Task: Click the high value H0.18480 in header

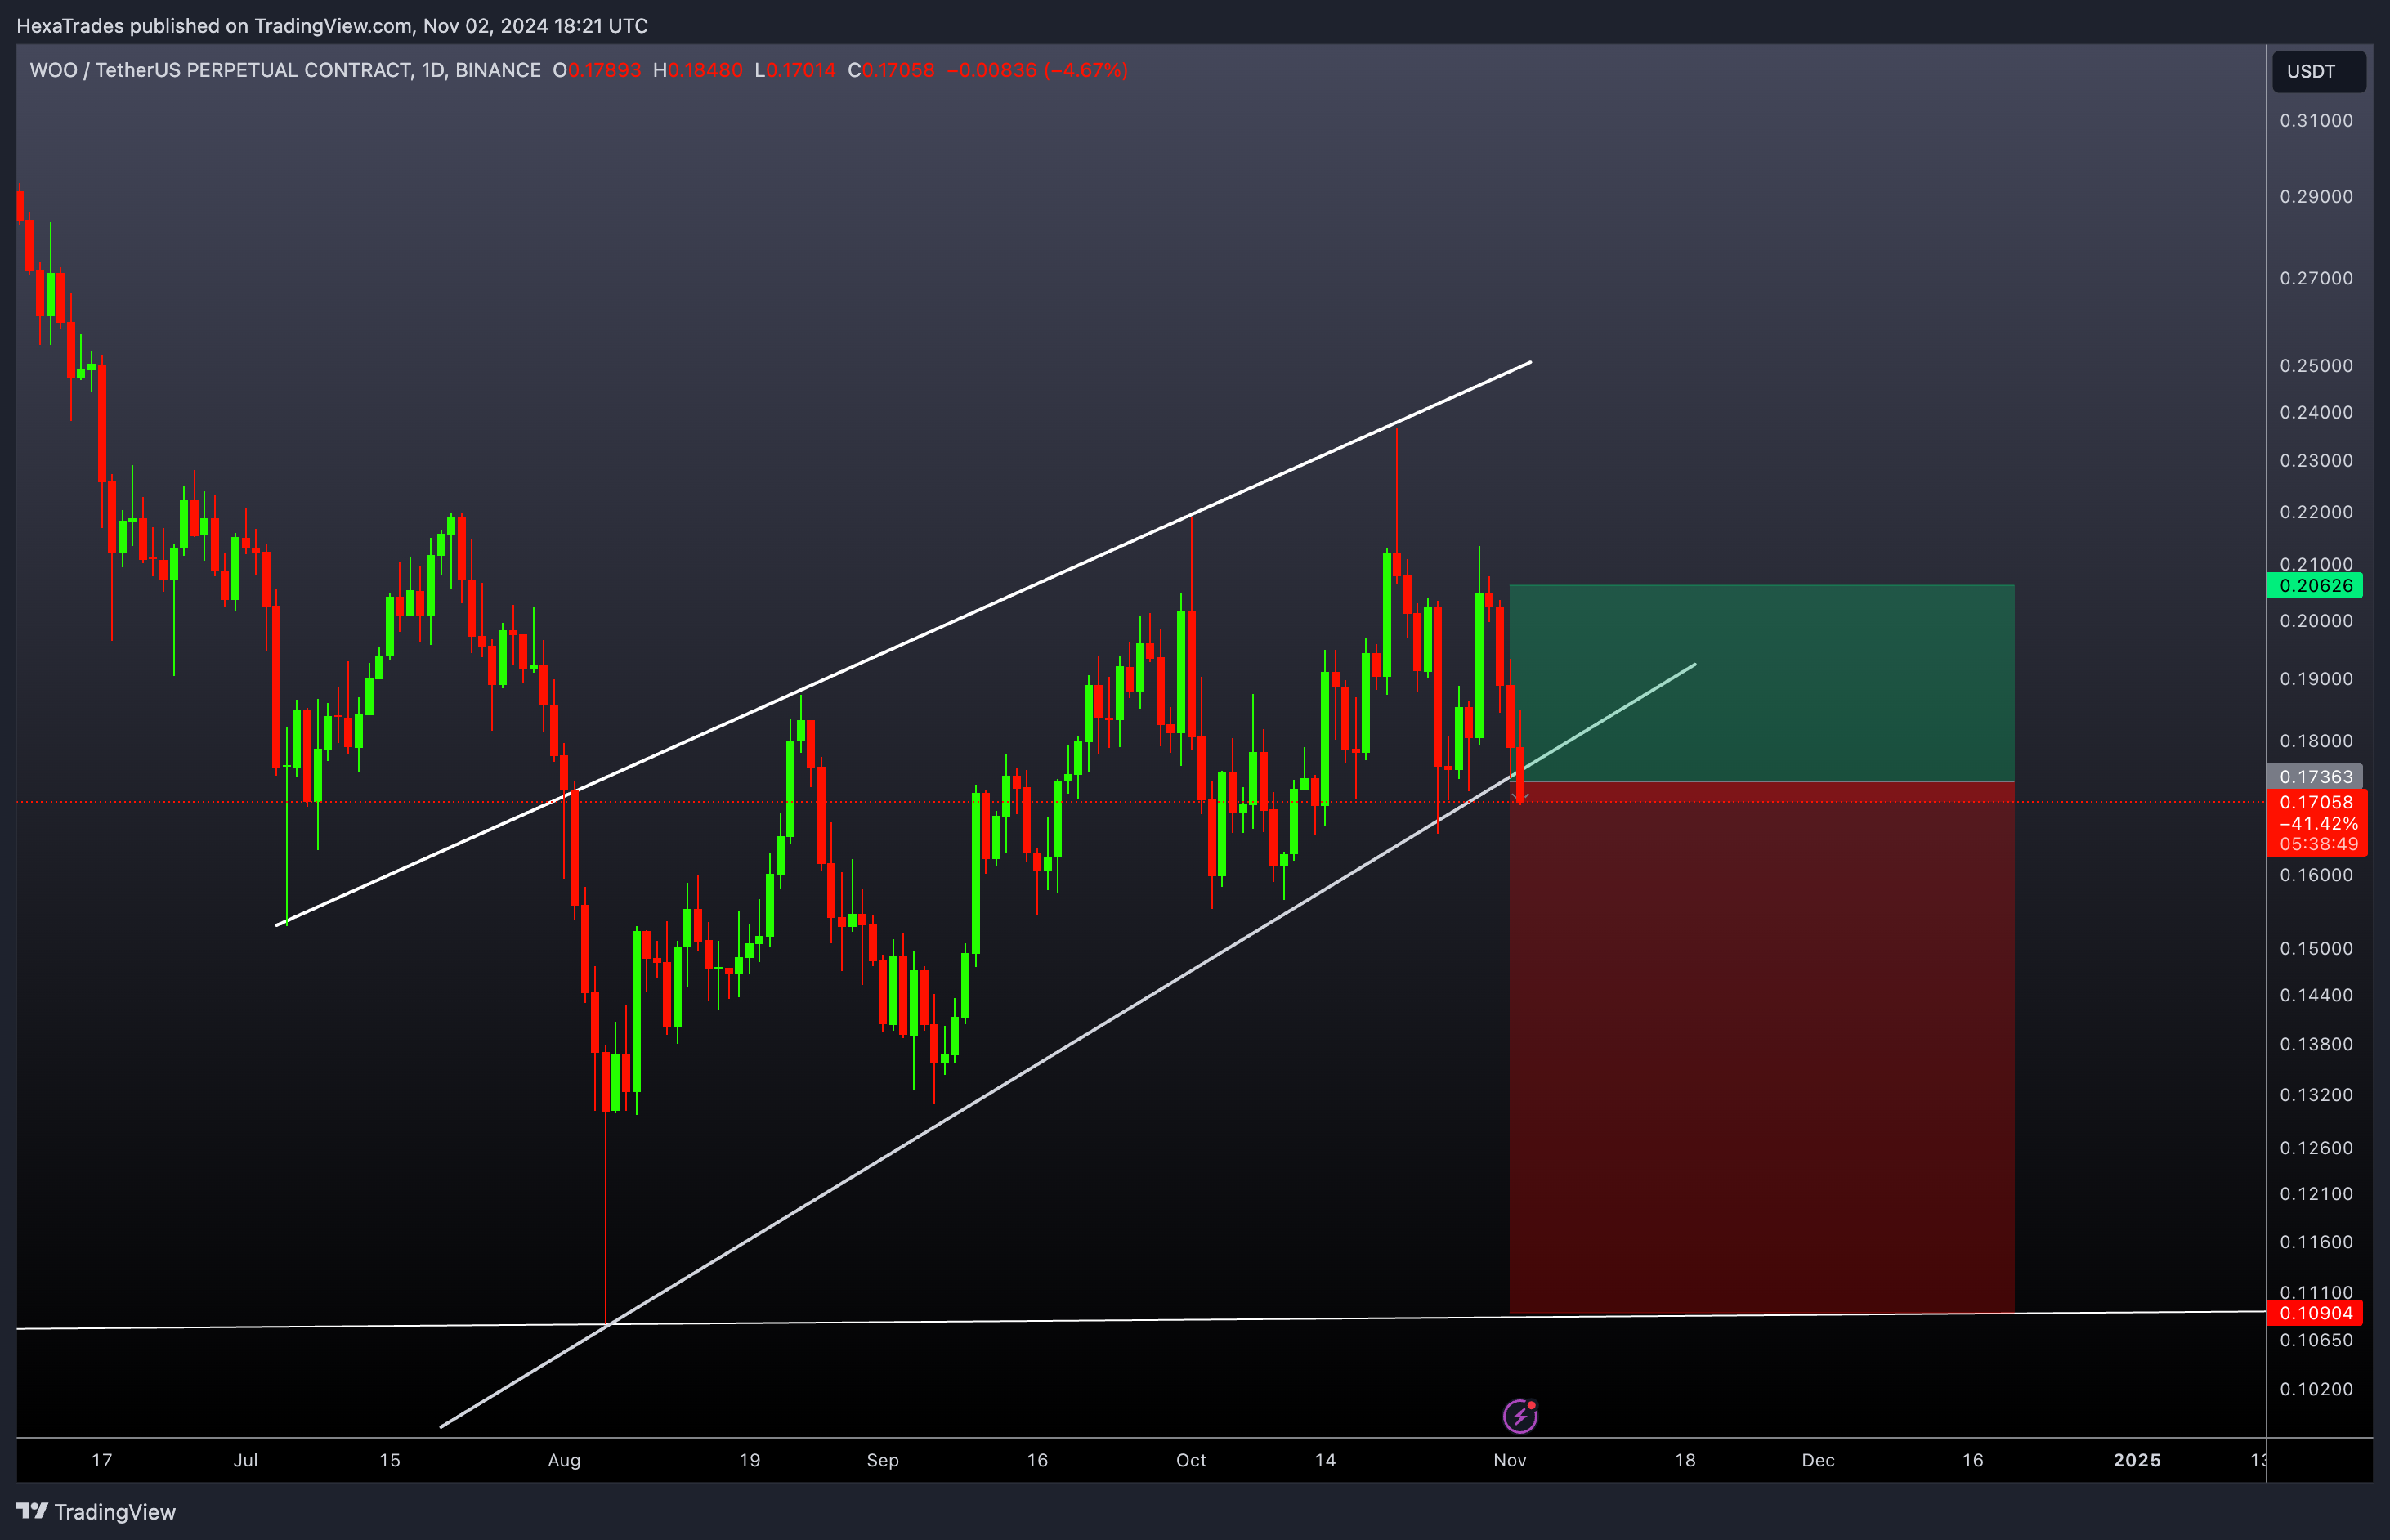Action: click(697, 70)
